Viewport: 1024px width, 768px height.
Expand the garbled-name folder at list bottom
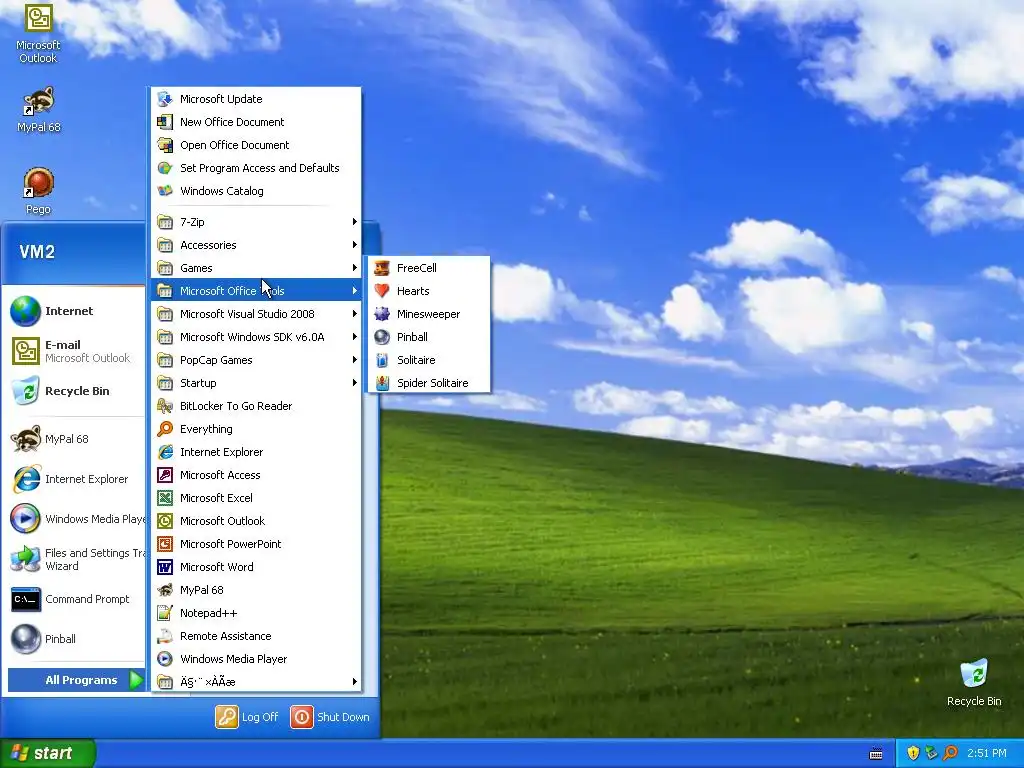click(256, 682)
